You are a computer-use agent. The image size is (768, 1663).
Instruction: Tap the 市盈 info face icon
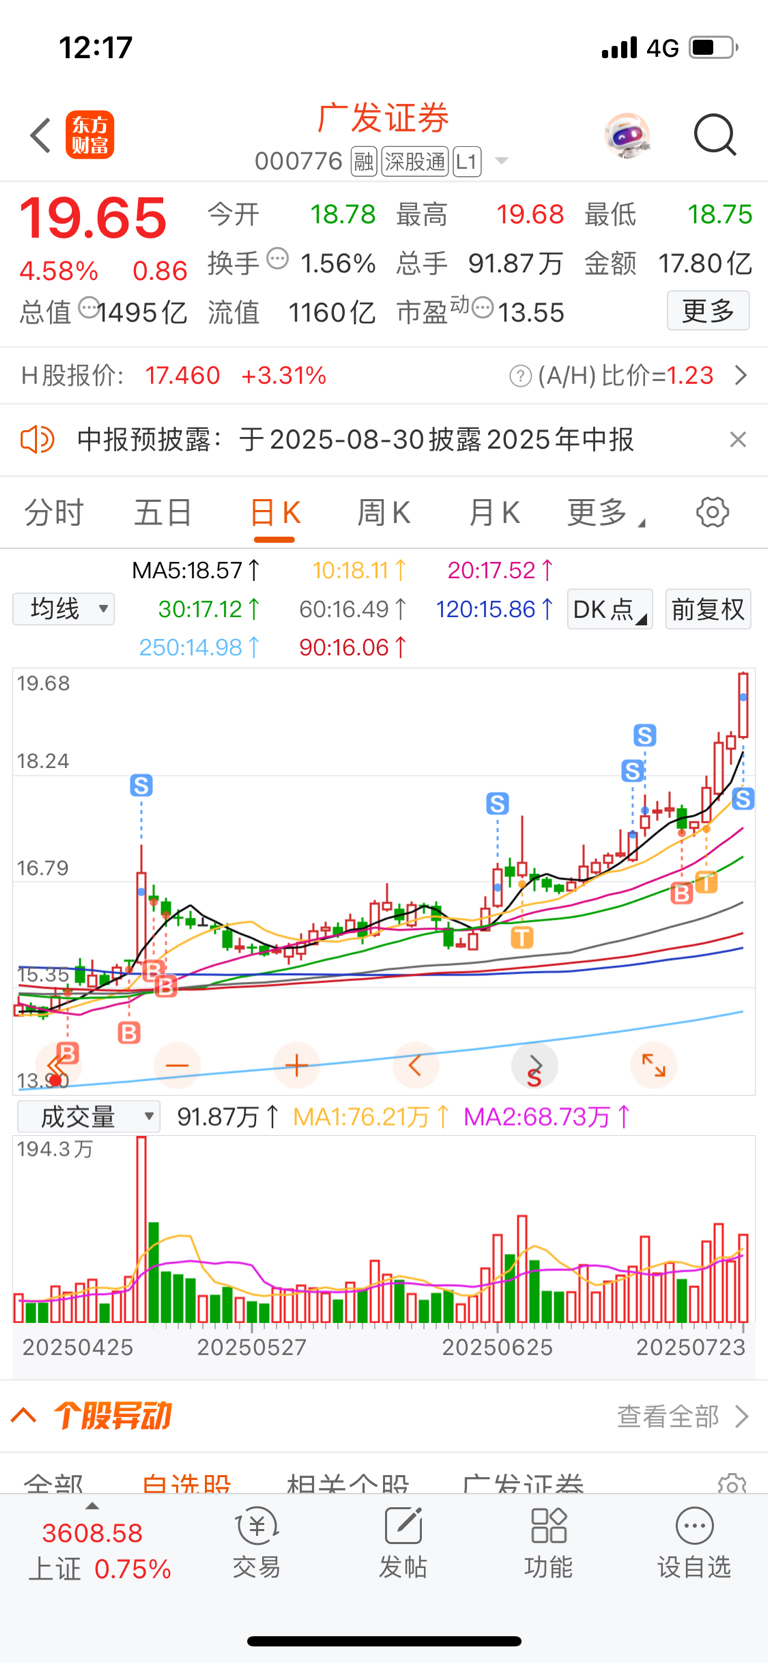click(482, 308)
